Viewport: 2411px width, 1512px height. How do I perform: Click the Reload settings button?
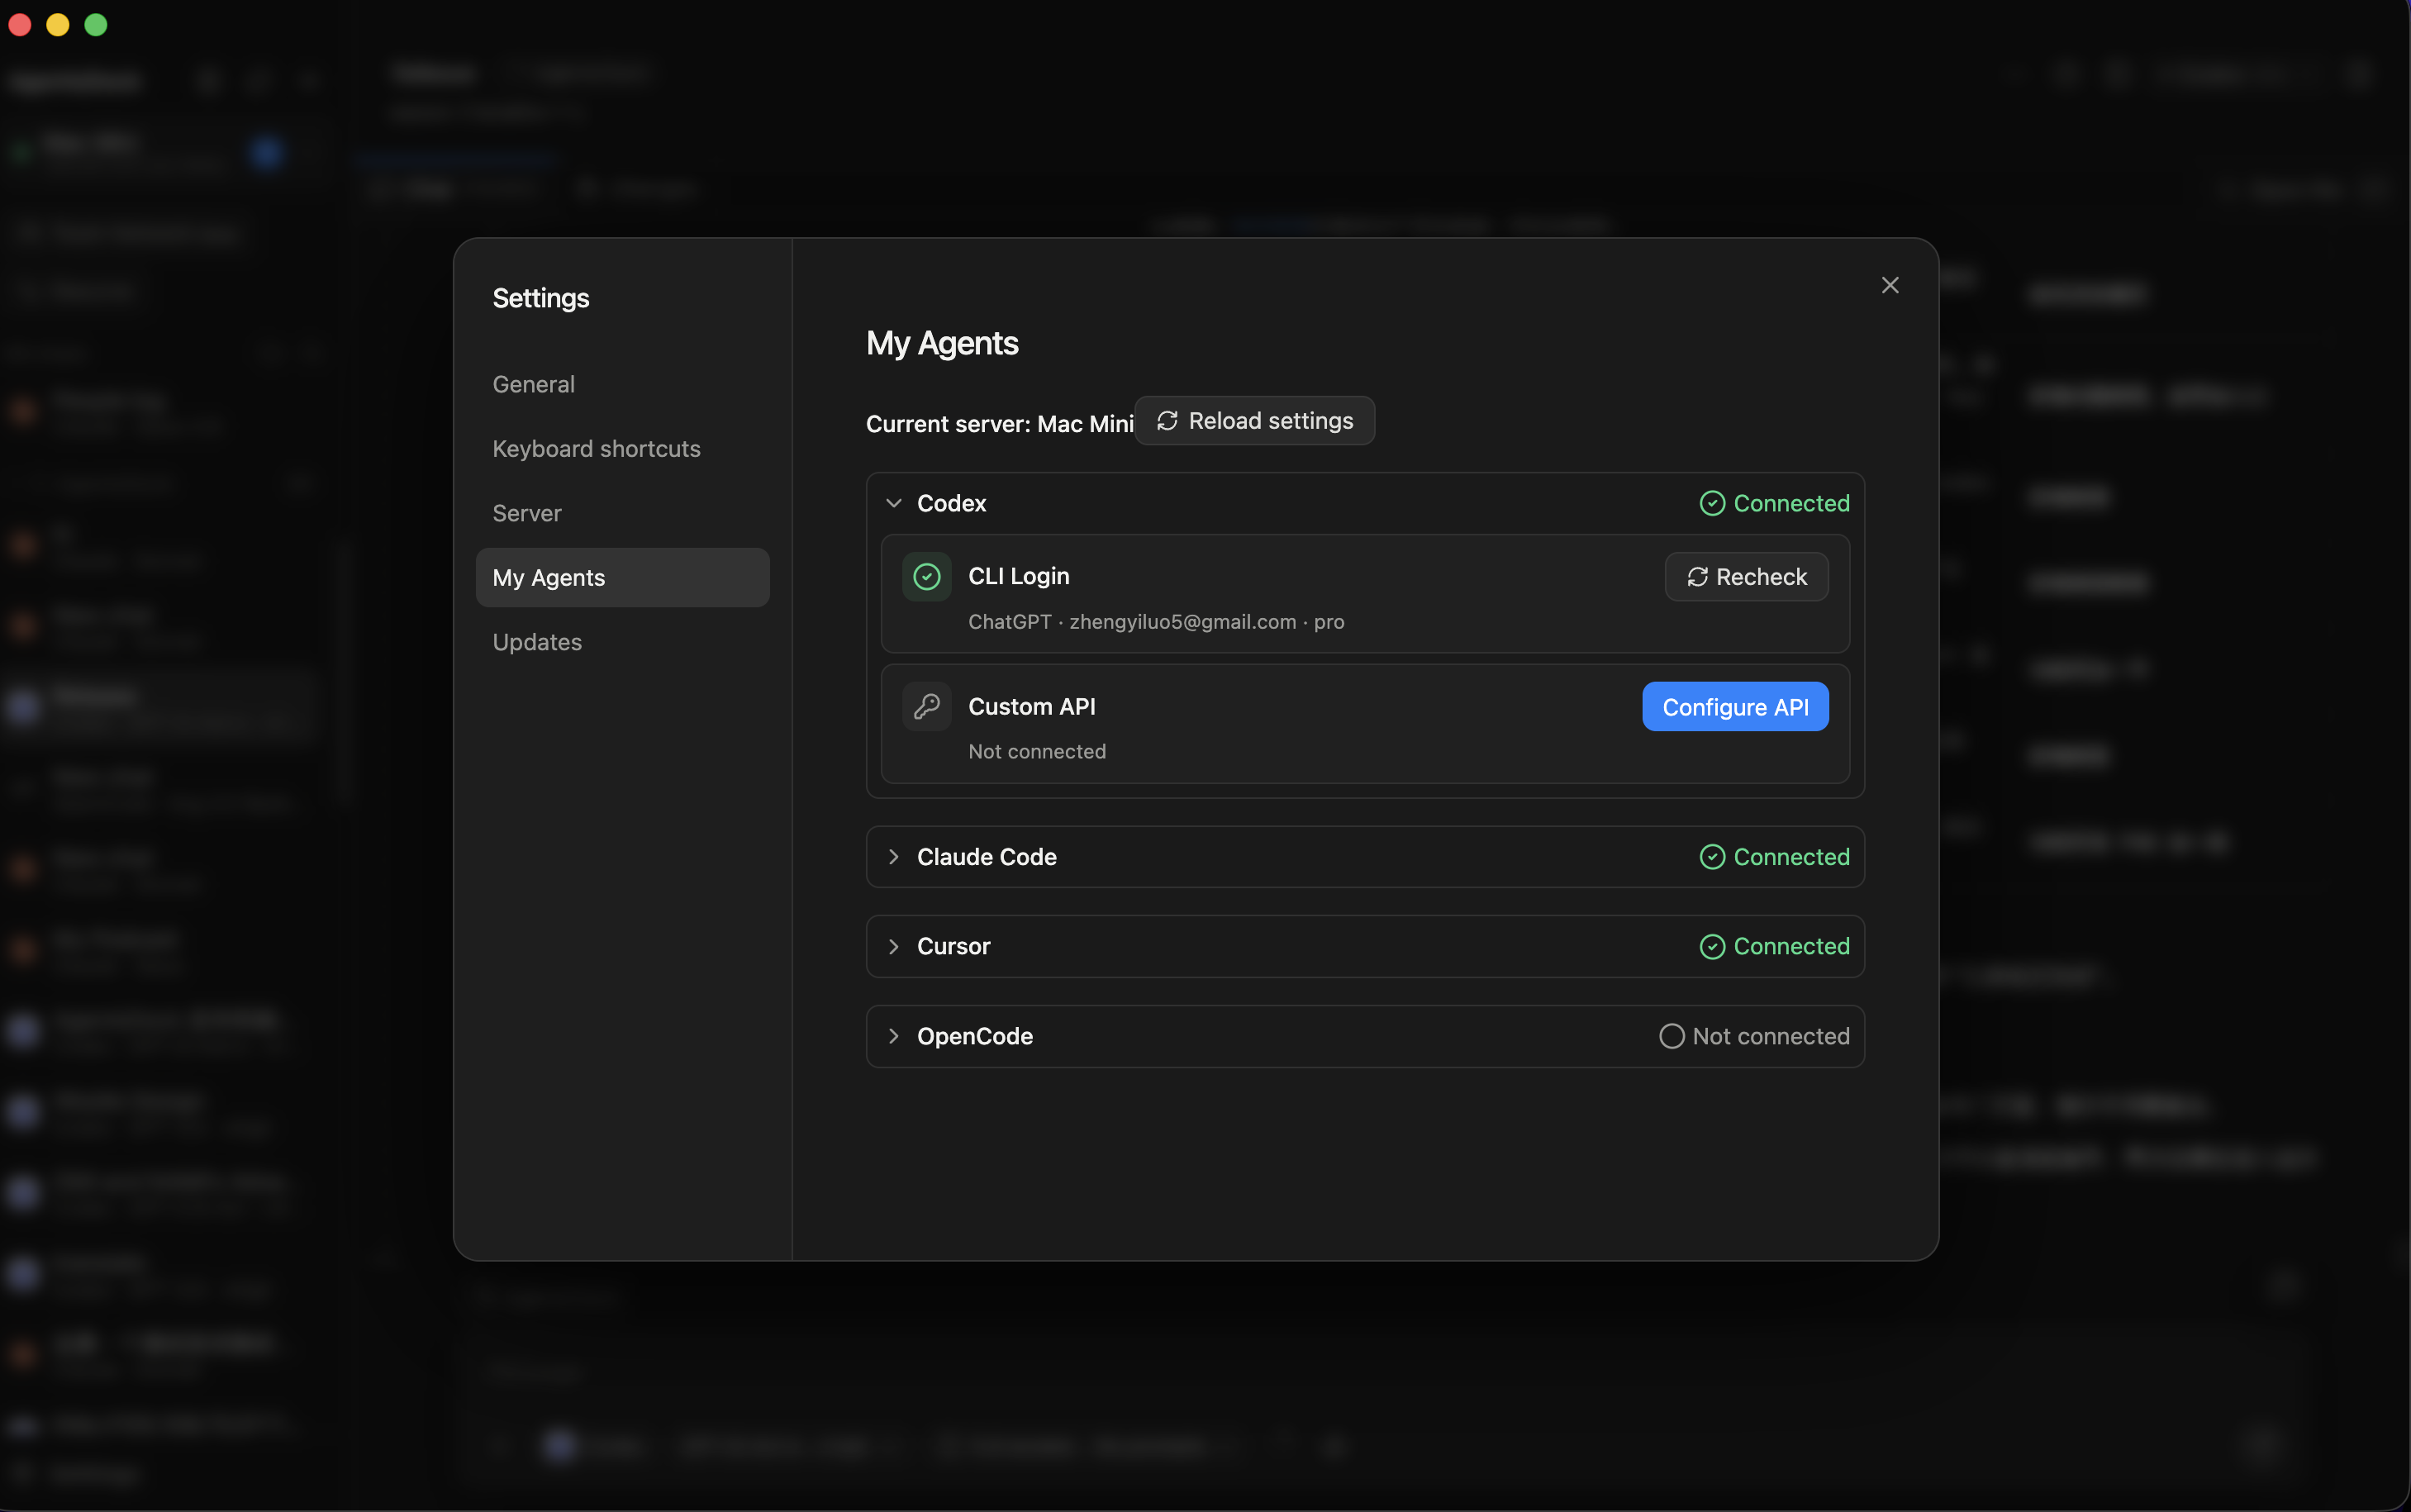1254,421
